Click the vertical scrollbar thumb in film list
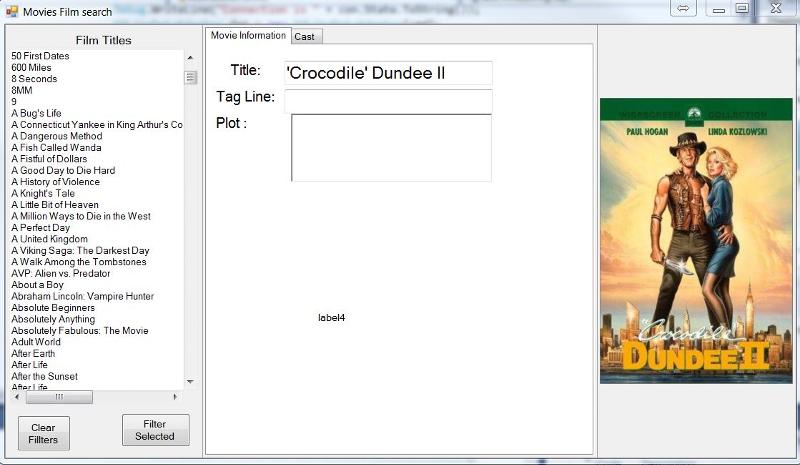 tap(190, 76)
